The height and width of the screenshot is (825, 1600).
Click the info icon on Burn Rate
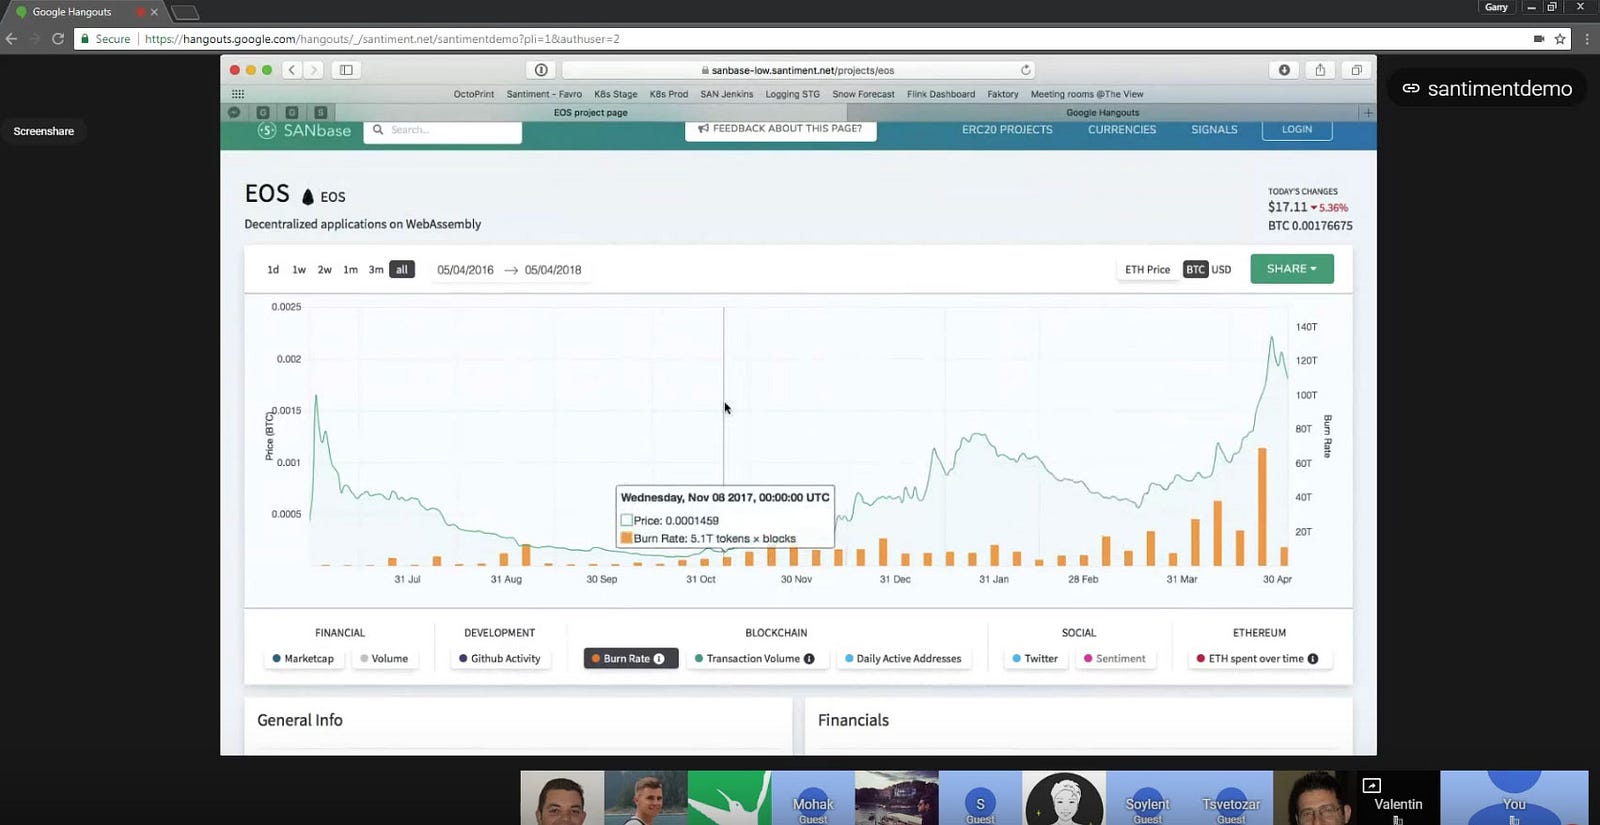click(x=659, y=659)
